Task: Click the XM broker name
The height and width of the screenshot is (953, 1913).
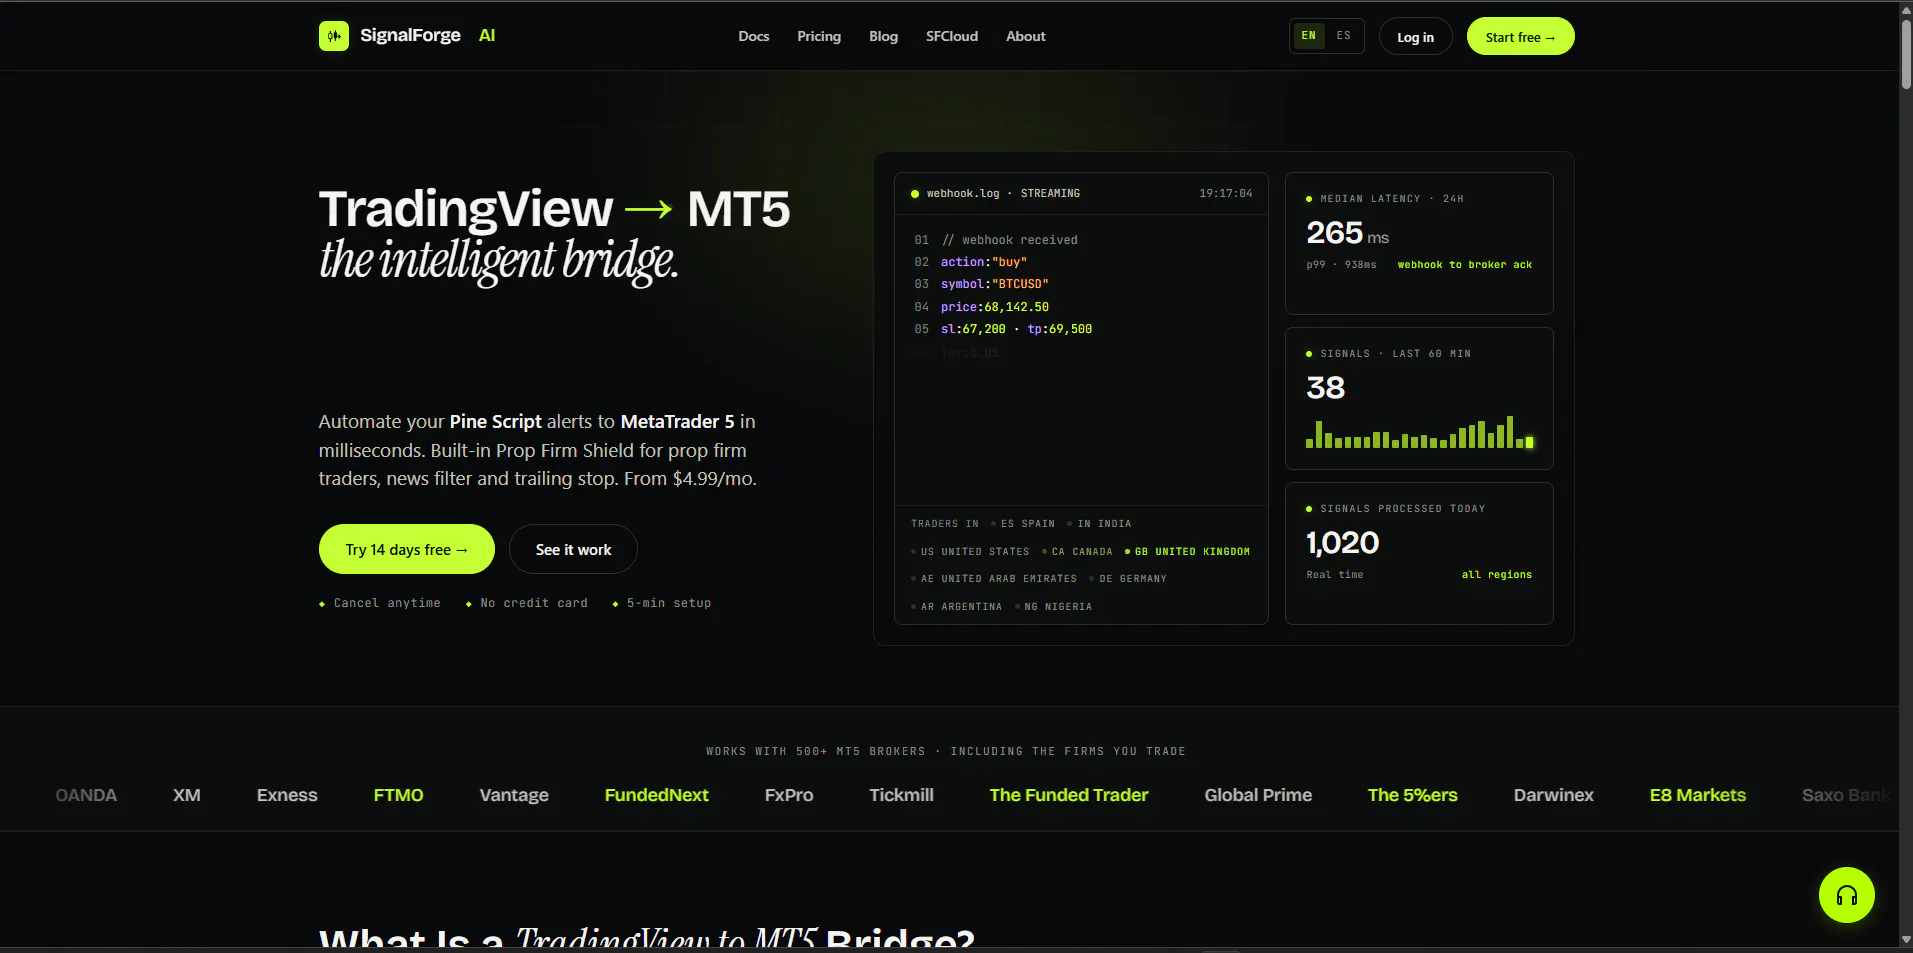Action: coord(187,795)
